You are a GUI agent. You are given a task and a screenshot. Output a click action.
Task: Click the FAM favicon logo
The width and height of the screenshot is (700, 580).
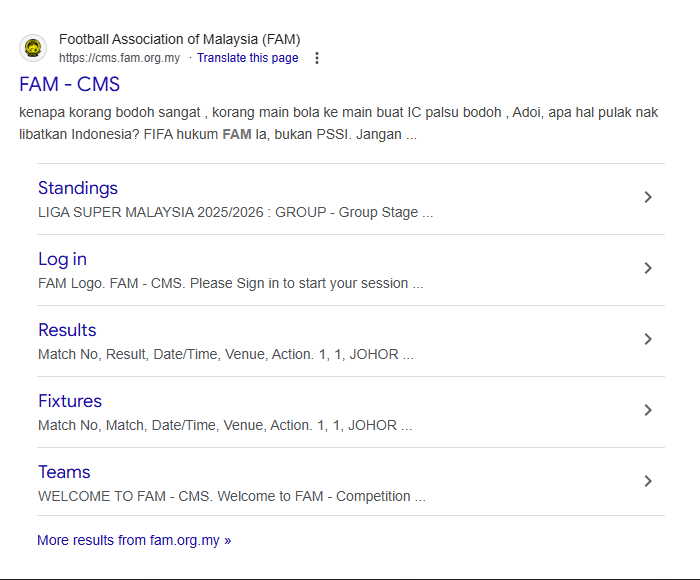(x=33, y=48)
